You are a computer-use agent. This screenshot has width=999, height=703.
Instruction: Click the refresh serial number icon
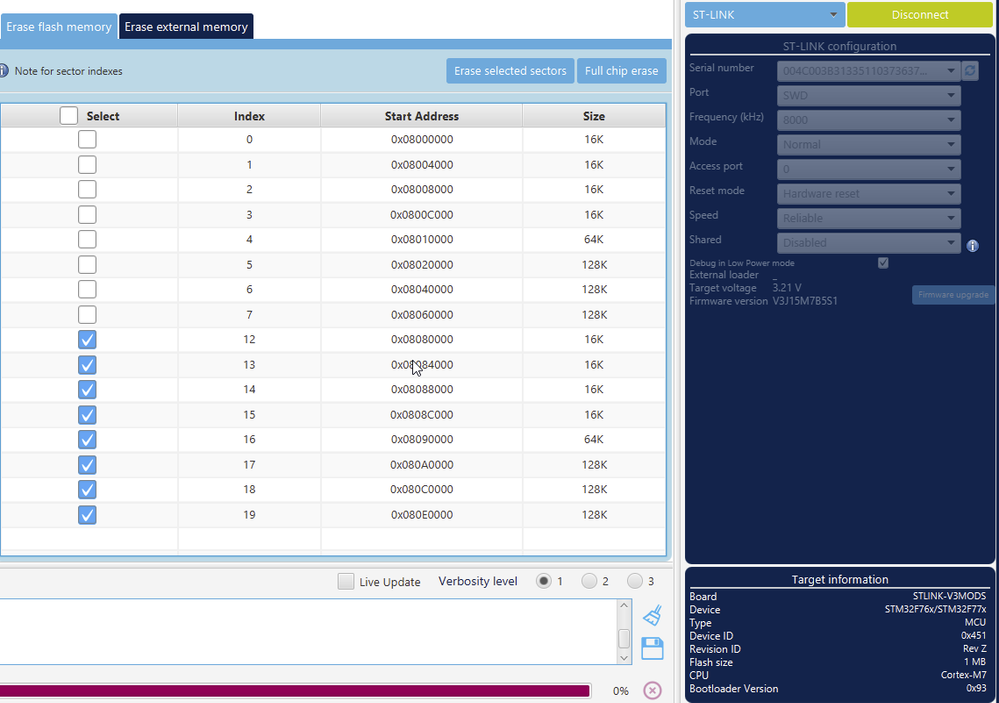pyautogui.click(x=970, y=71)
